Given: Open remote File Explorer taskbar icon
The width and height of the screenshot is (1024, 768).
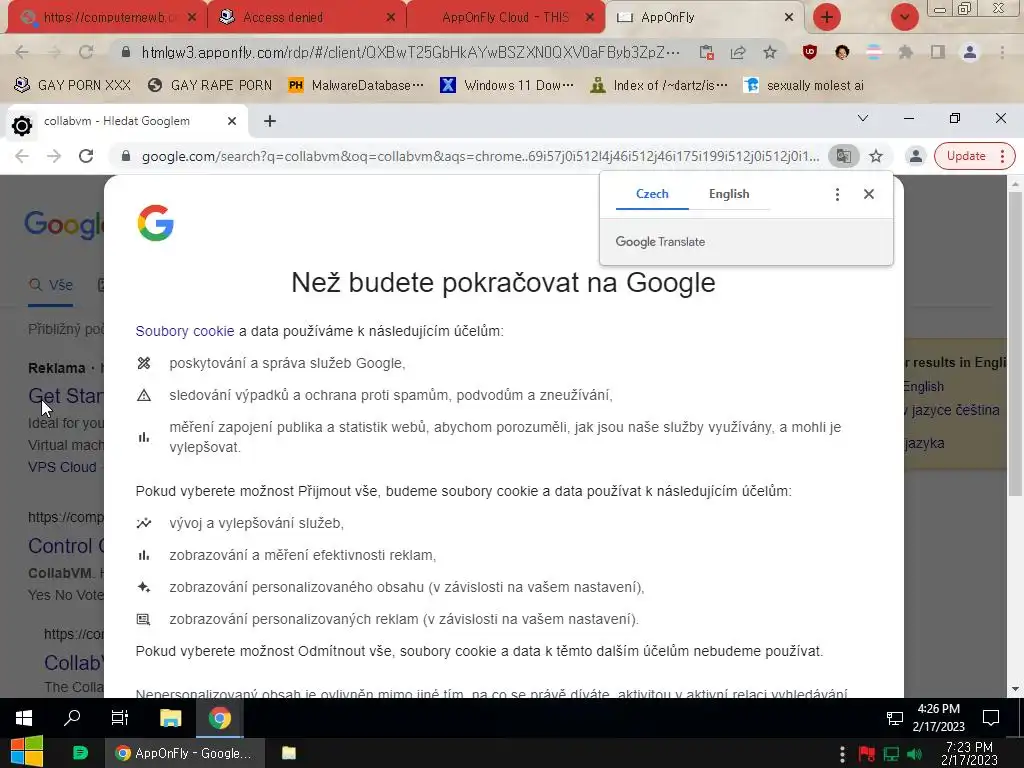Looking at the screenshot, I should (170, 718).
